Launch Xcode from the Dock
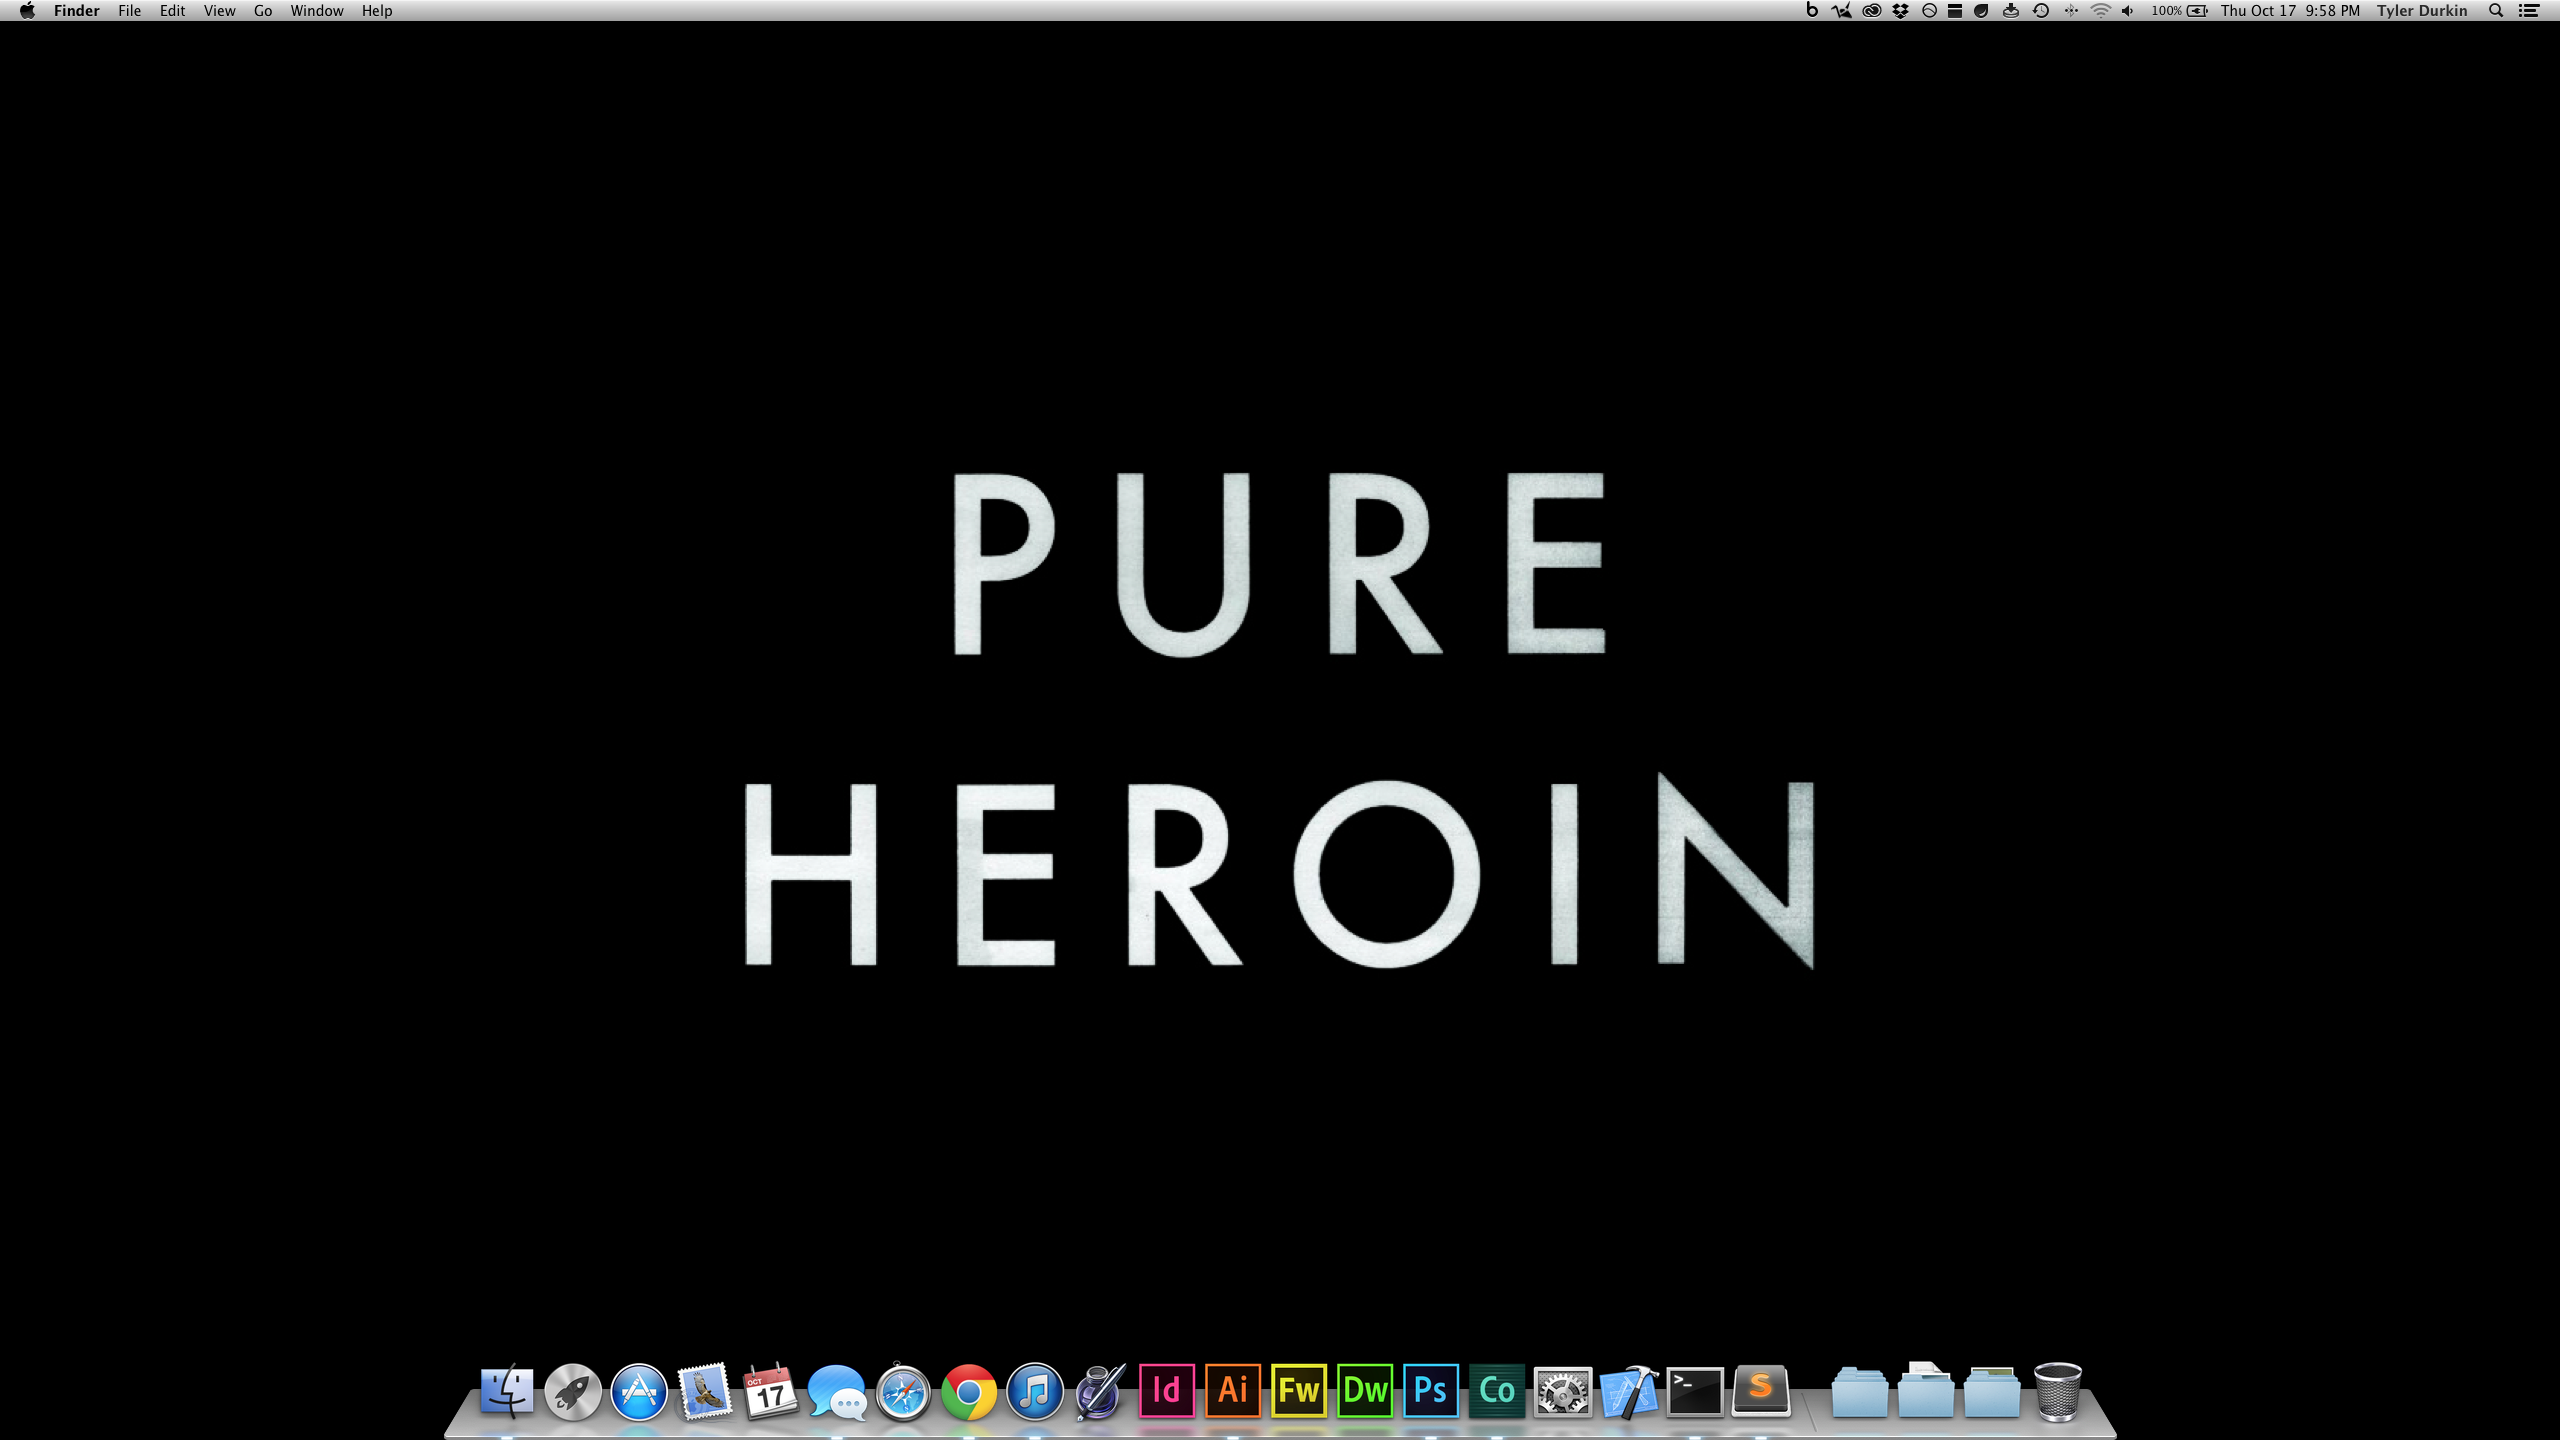Screen dimensions: 2560x1440 point(1629,1391)
